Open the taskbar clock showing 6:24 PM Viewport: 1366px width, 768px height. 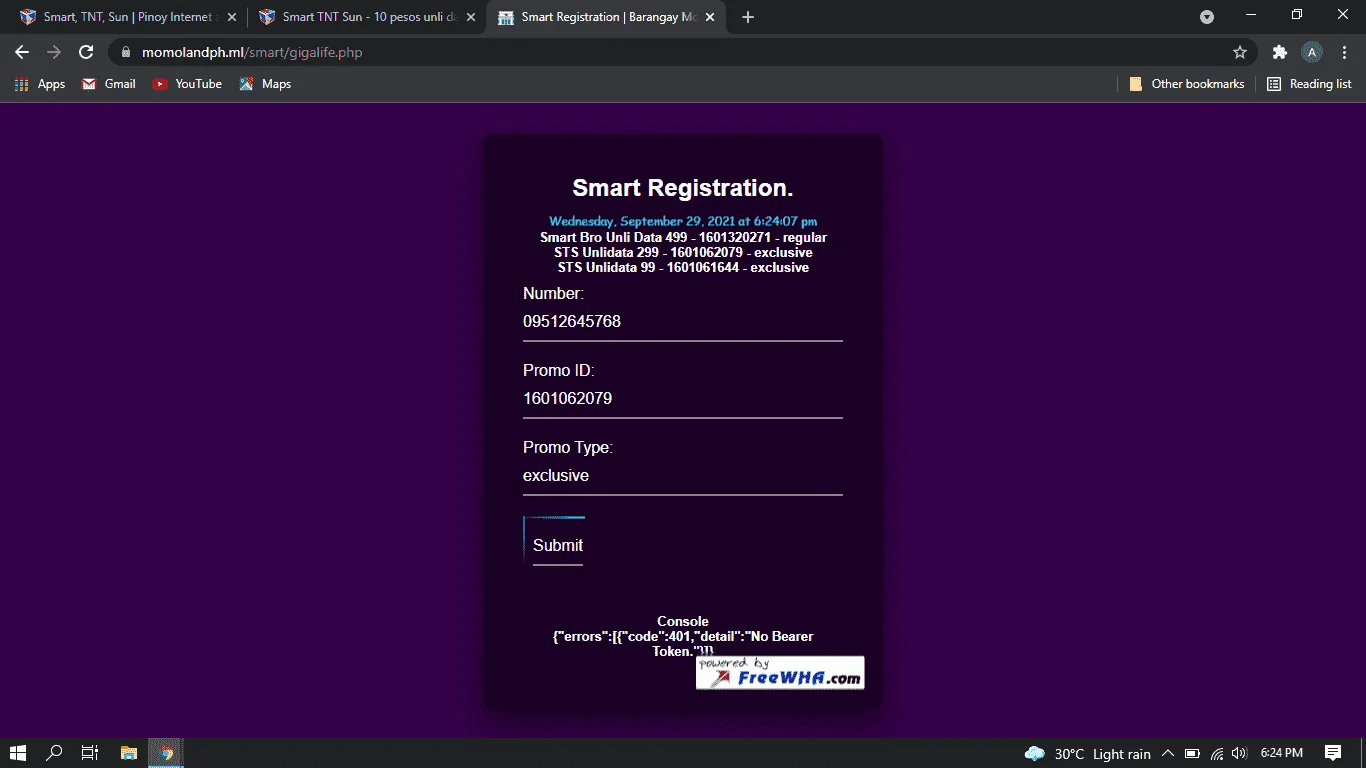click(x=1282, y=753)
